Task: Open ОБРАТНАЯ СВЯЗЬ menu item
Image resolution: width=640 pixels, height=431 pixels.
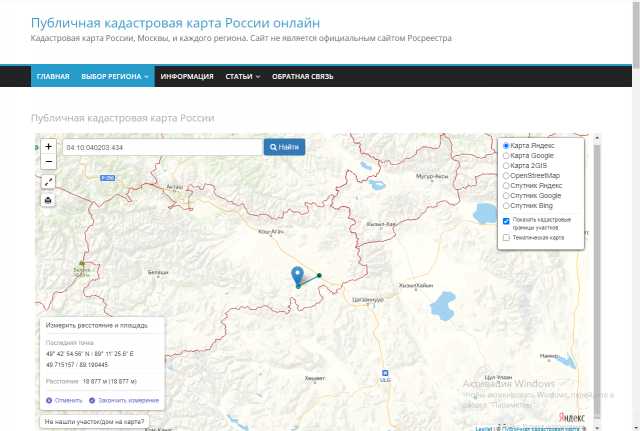Action: click(302, 76)
